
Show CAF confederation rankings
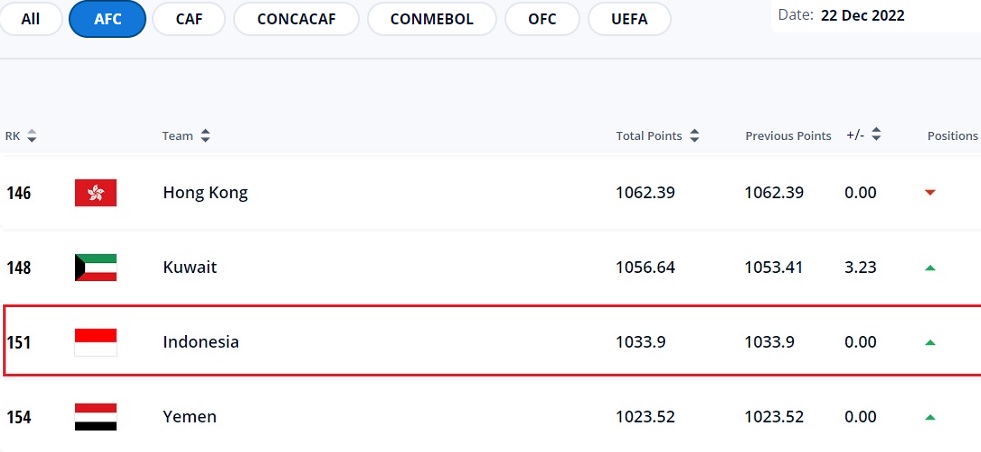click(x=189, y=19)
